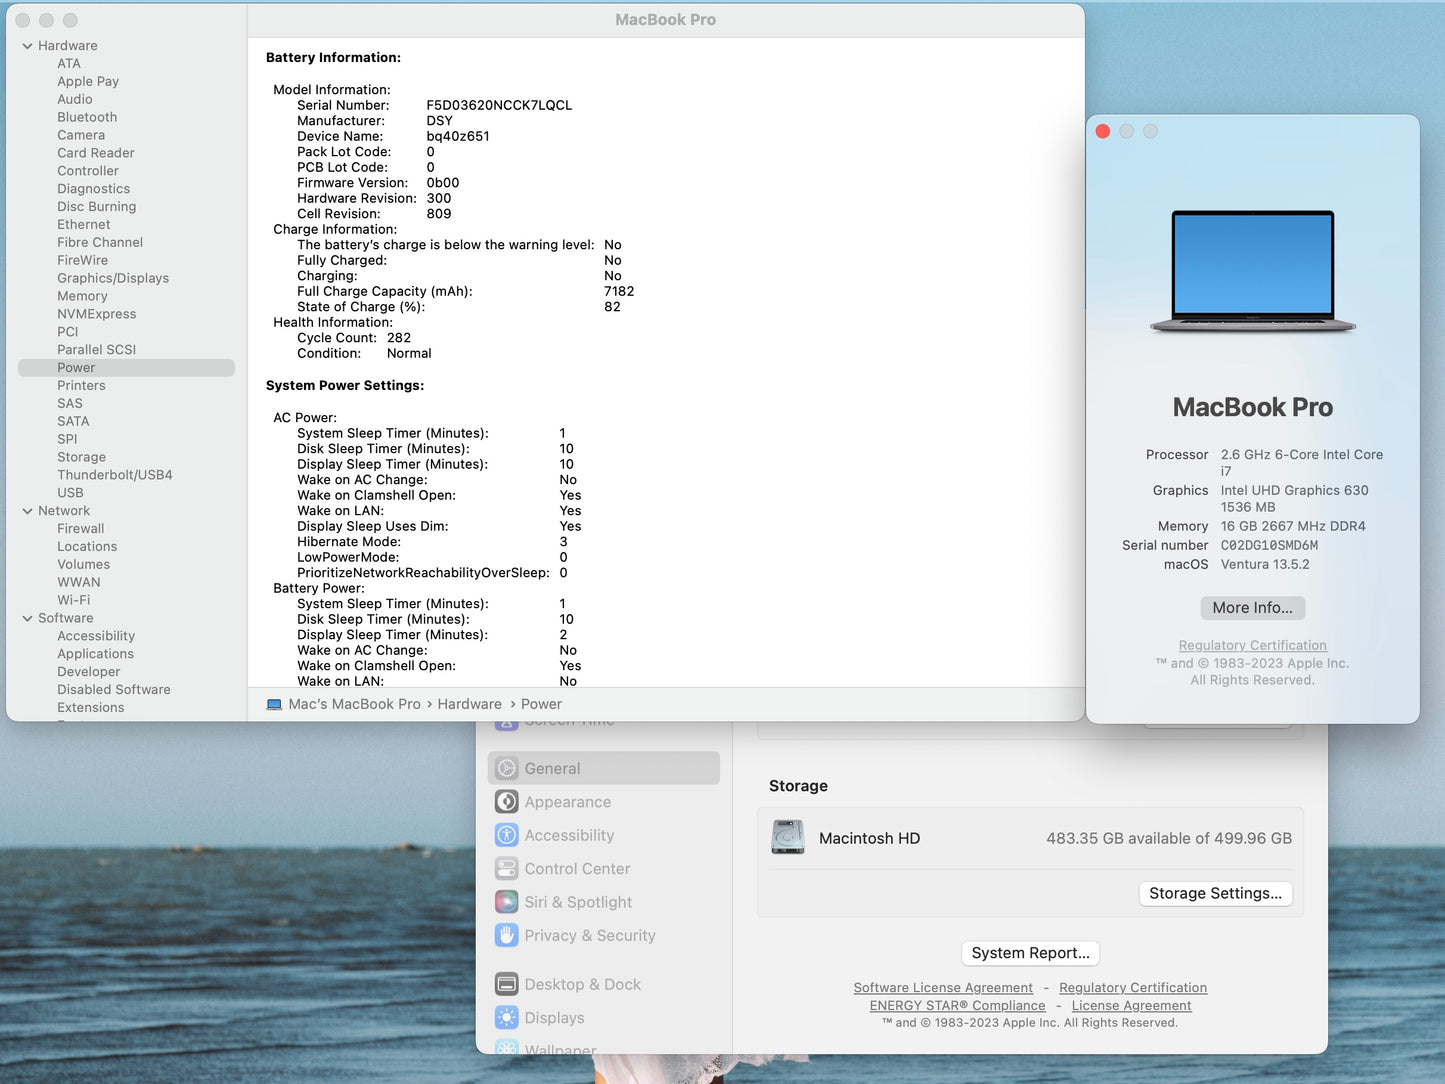Screen dimensions: 1445x1084
Task: Collapse the Network tree section
Action: coord(28,511)
